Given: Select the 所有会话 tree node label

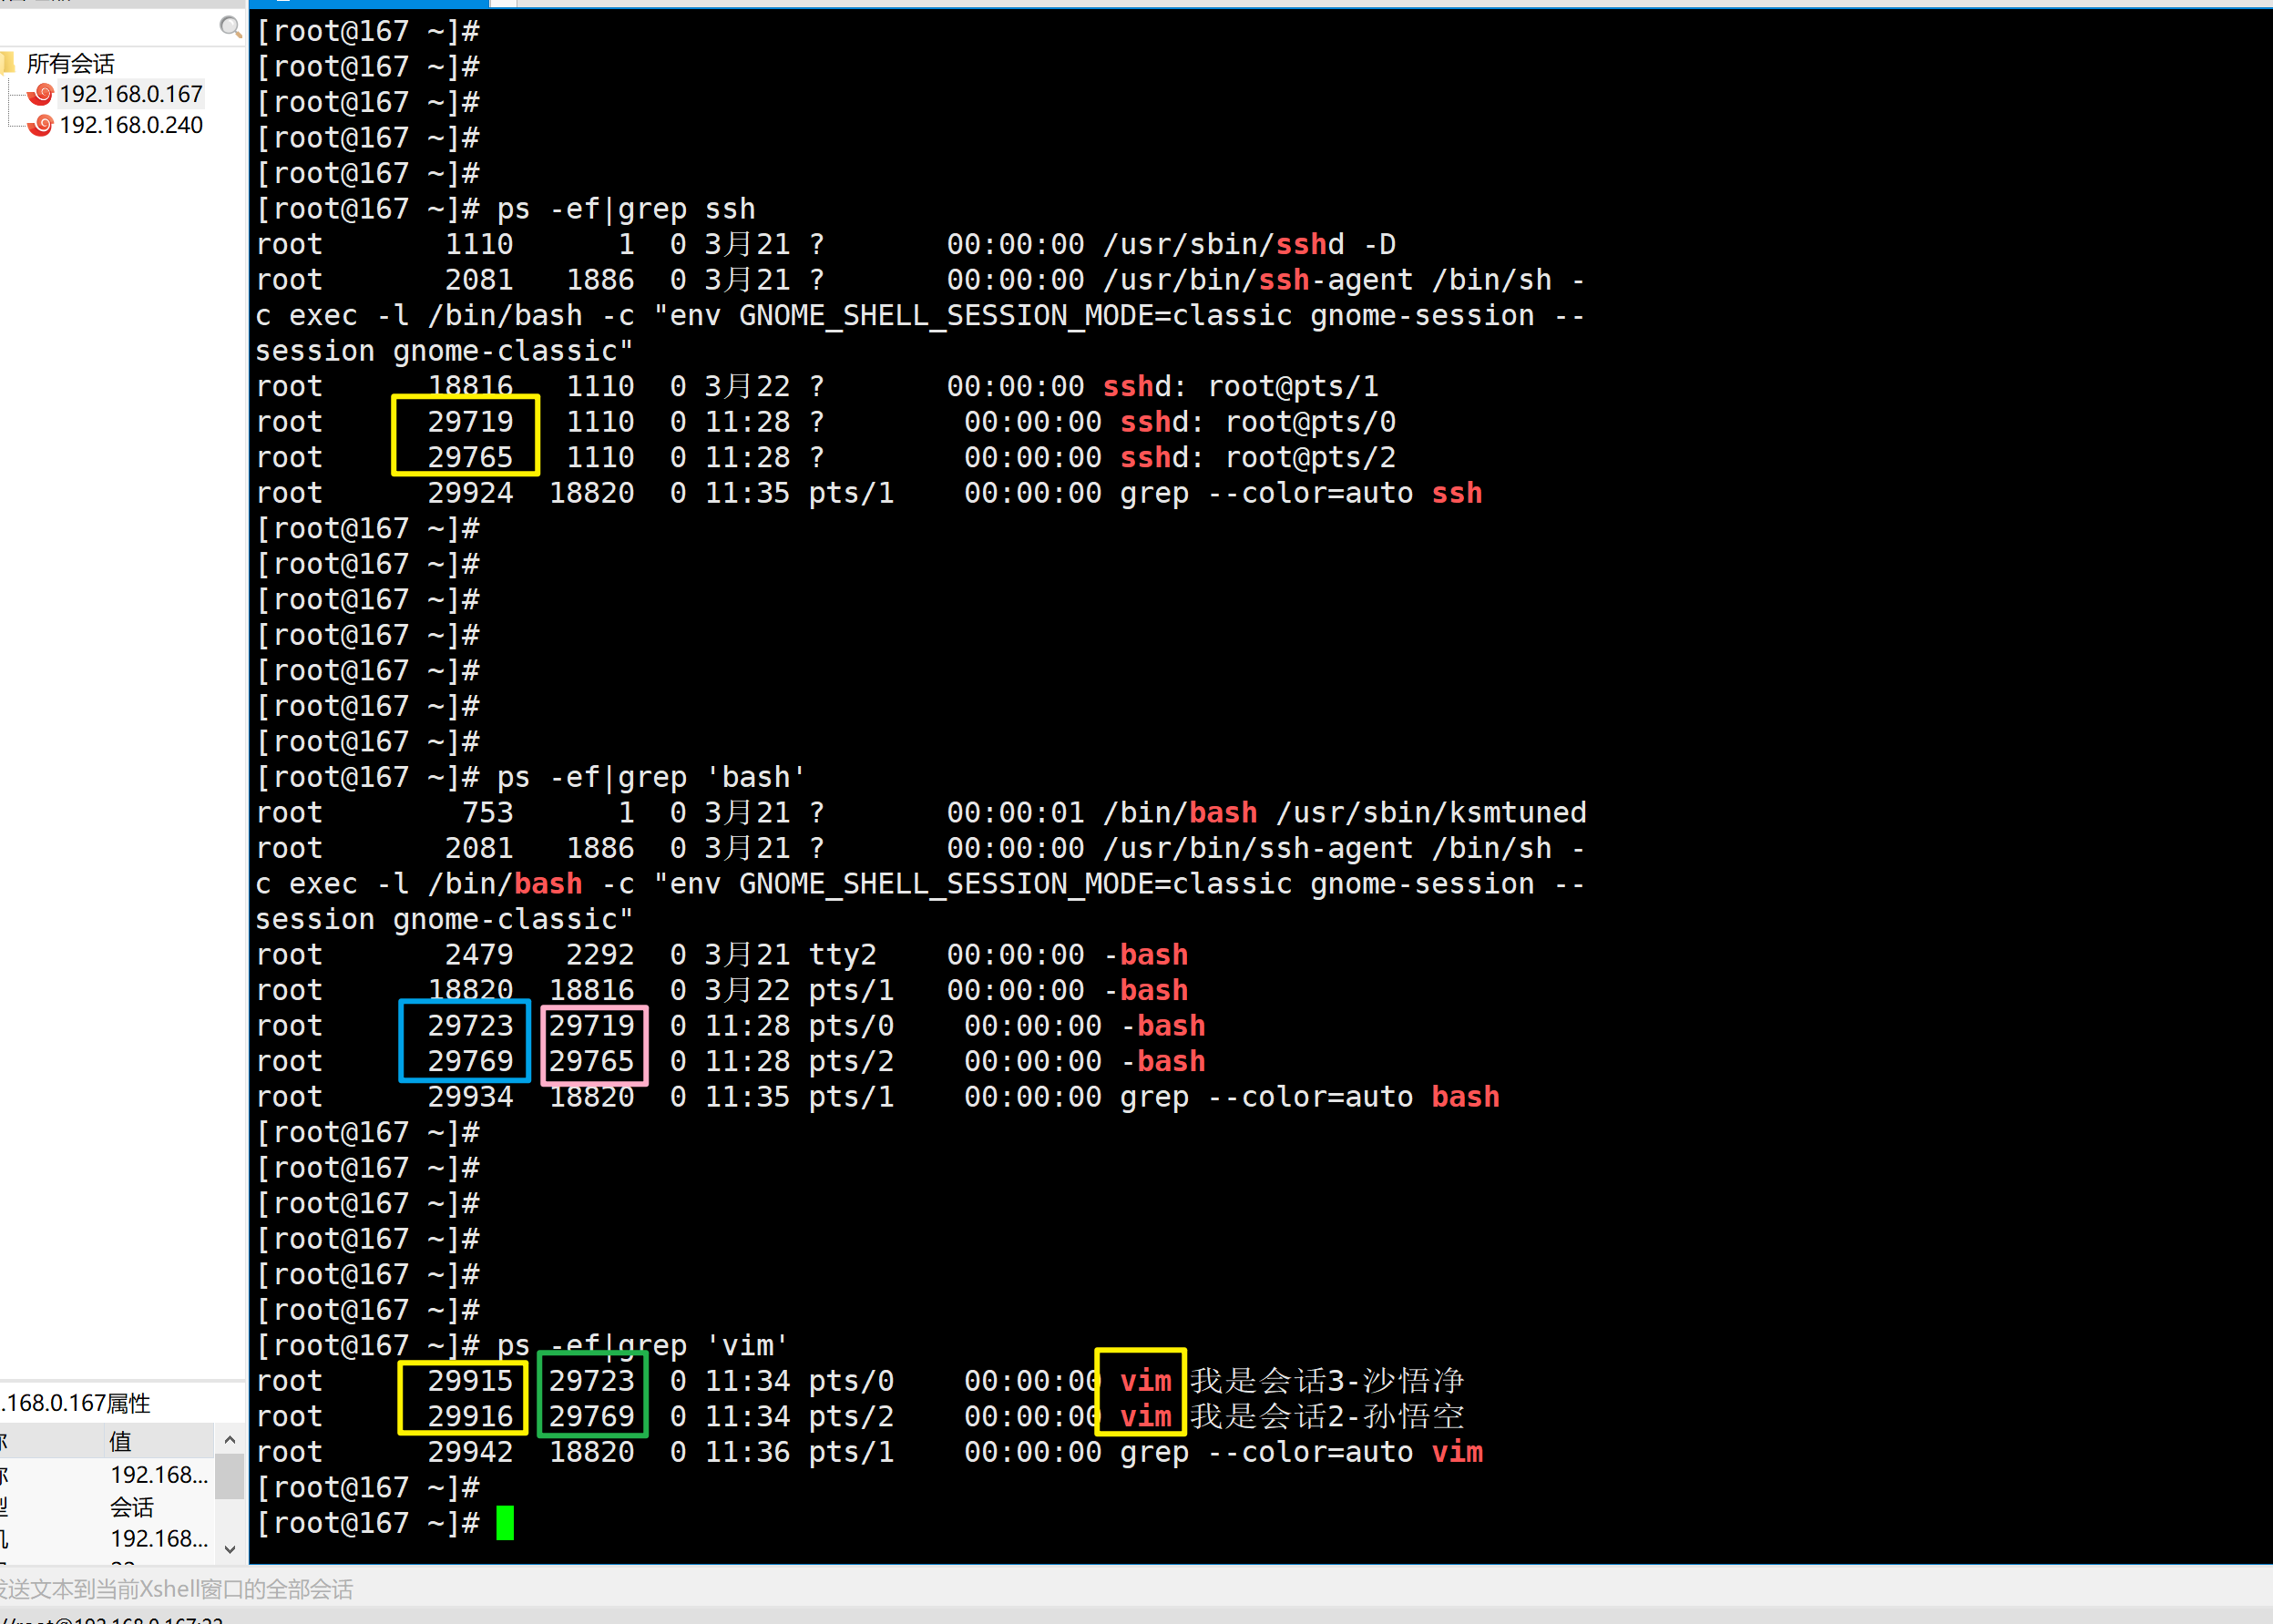Looking at the screenshot, I should click(71, 64).
